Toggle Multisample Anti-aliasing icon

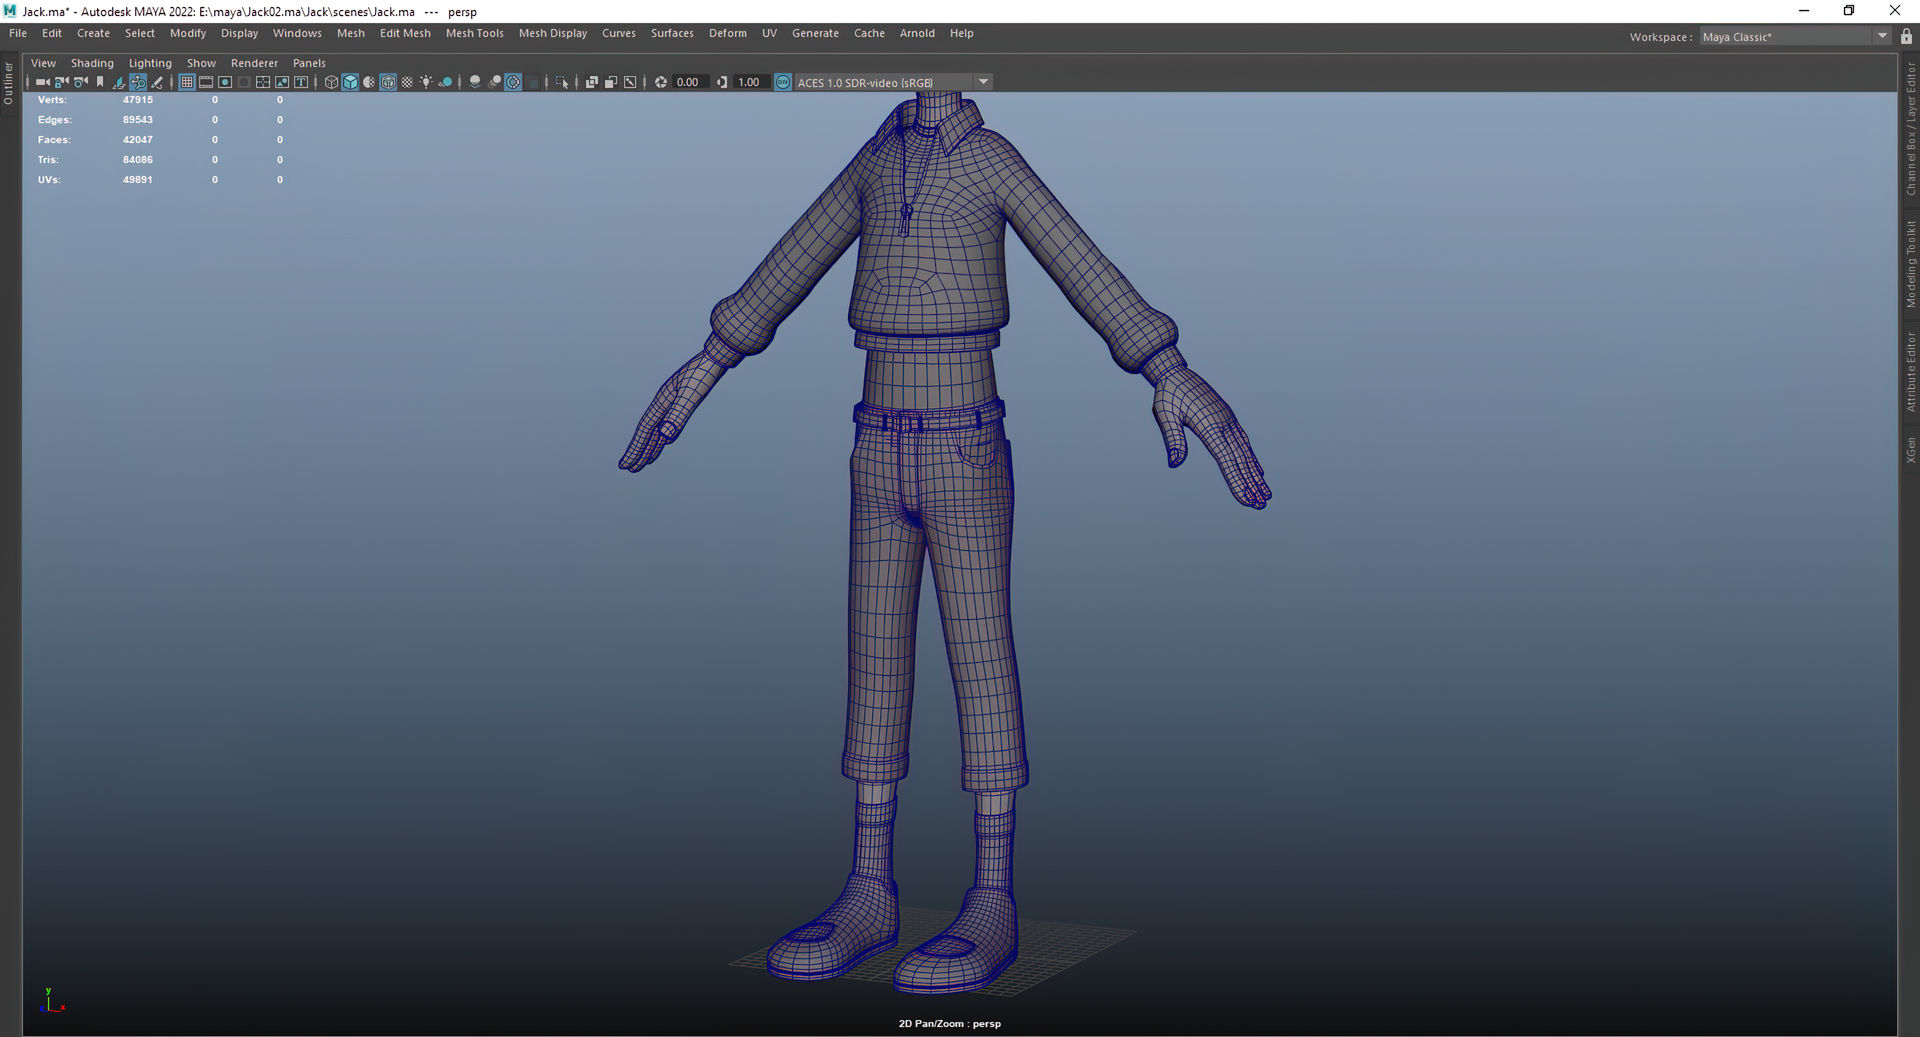(x=513, y=82)
